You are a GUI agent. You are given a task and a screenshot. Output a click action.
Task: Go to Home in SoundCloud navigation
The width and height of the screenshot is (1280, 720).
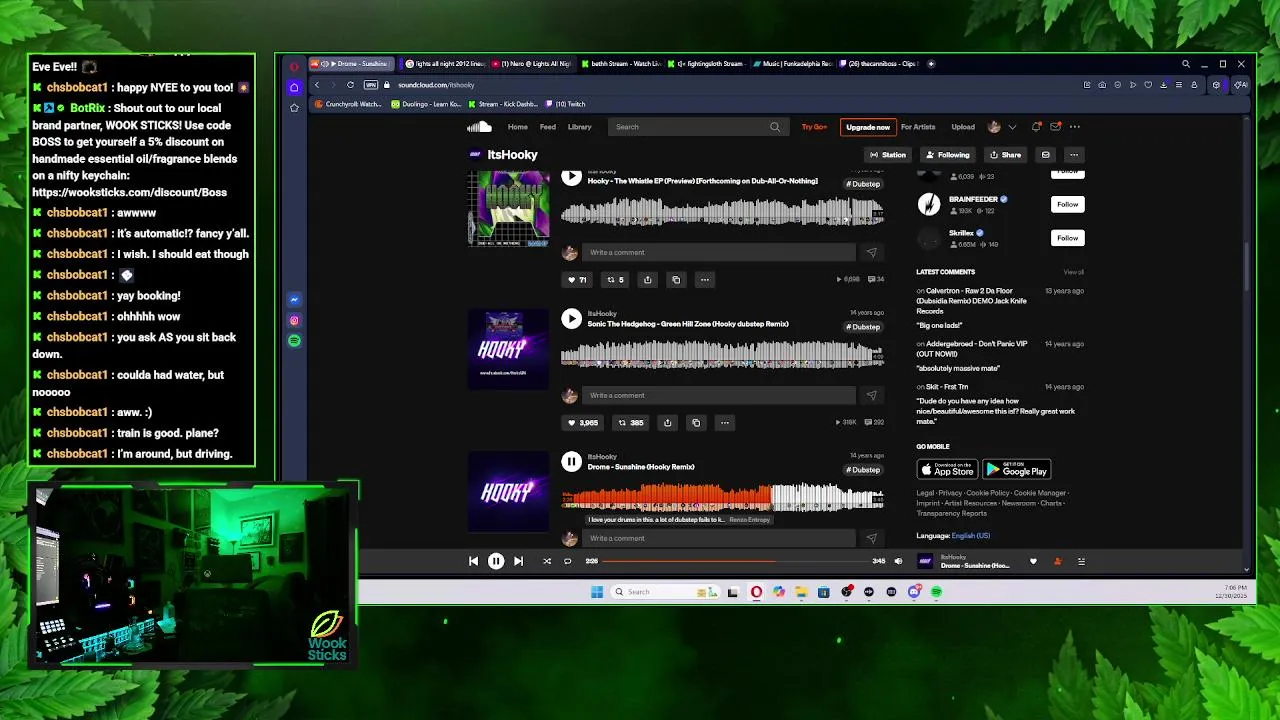[518, 127]
